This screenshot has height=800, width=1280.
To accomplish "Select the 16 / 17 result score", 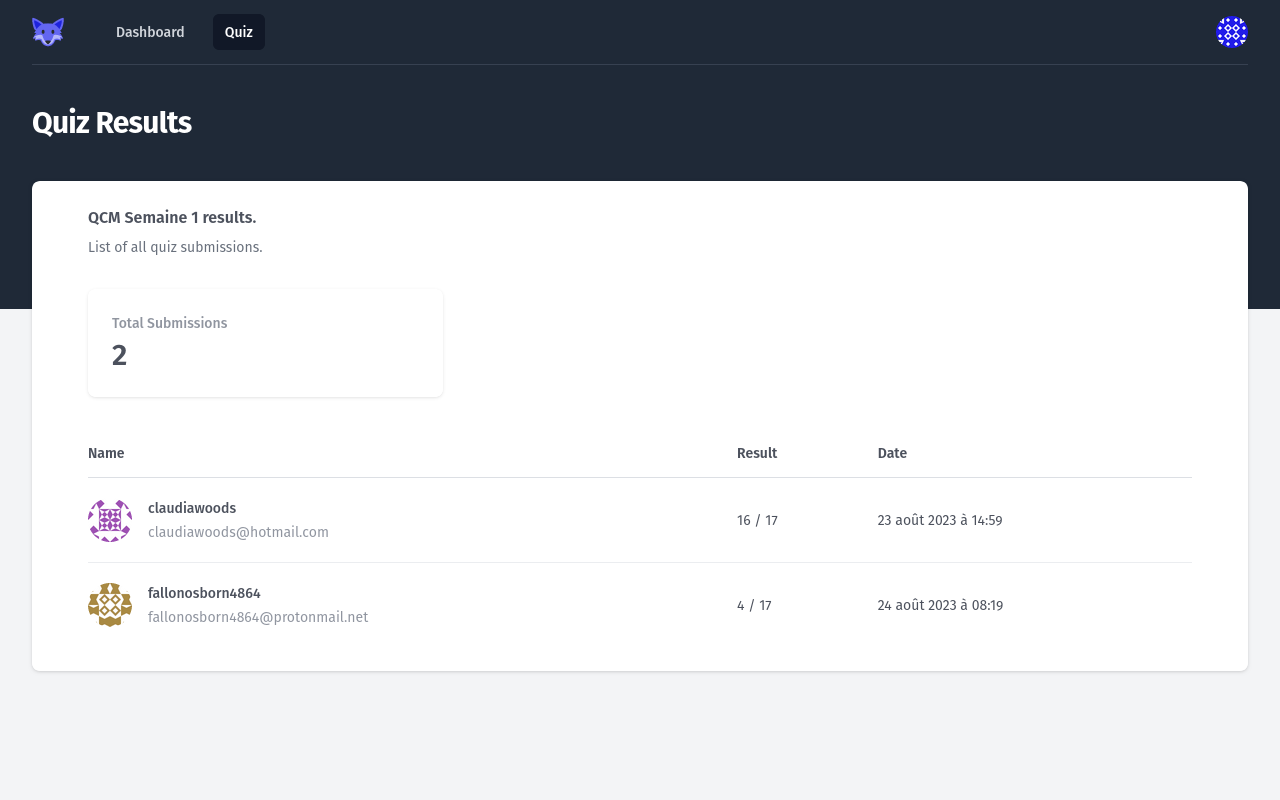I will pos(757,520).
